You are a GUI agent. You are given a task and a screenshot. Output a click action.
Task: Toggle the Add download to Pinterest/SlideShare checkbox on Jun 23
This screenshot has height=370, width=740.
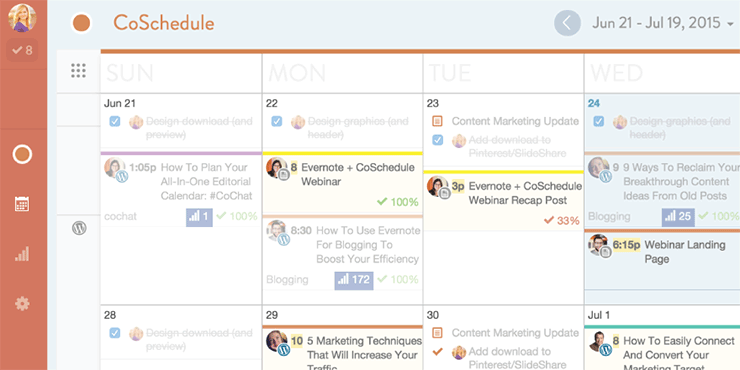click(x=437, y=140)
